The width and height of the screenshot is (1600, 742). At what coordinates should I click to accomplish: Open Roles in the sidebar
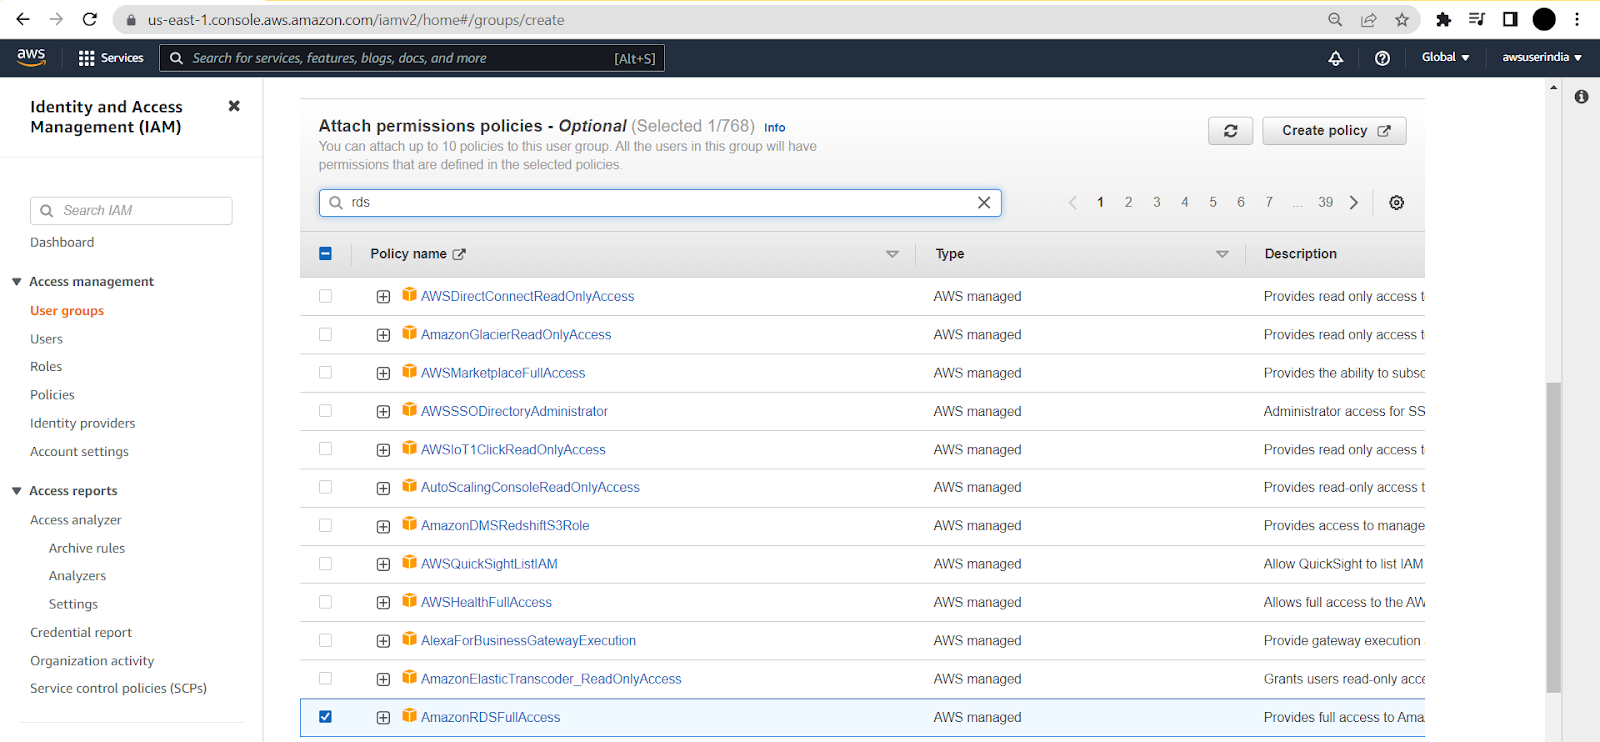tap(46, 367)
